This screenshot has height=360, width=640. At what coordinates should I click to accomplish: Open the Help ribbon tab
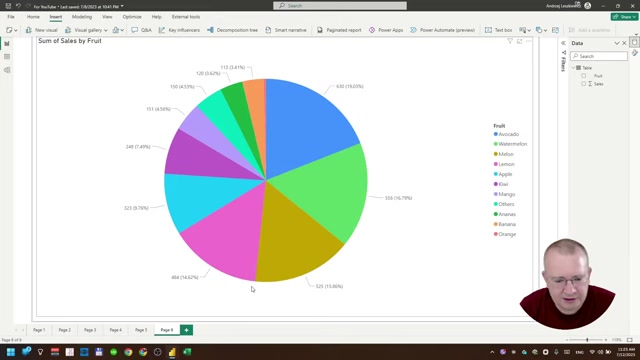(156, 17)
